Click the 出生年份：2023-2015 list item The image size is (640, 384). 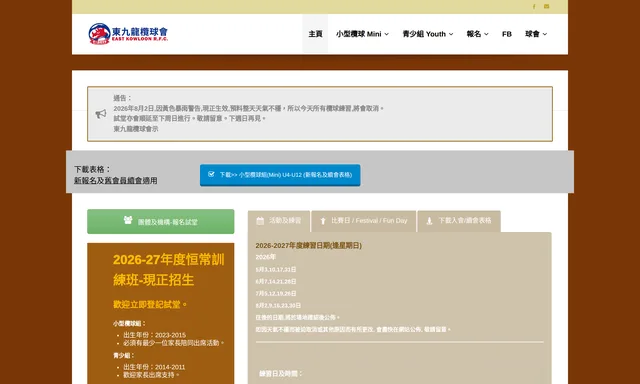(x=155, y=335)
